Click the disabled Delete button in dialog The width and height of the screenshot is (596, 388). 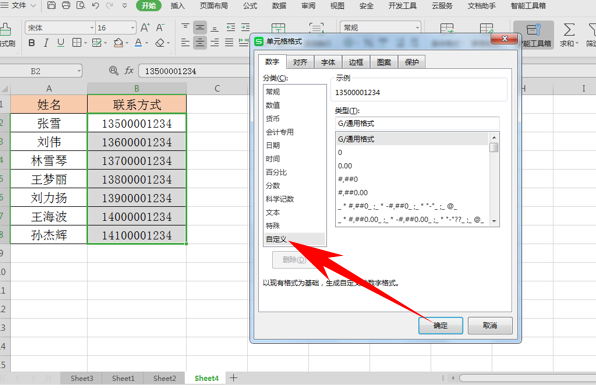pos(294,260)
